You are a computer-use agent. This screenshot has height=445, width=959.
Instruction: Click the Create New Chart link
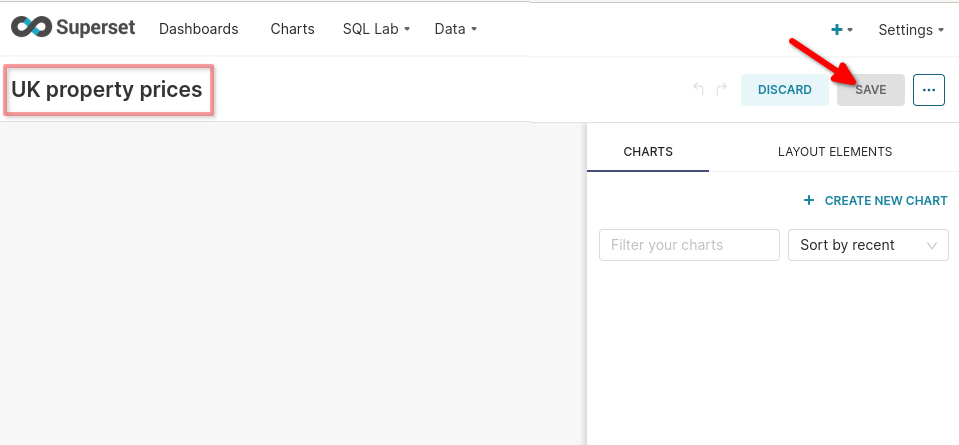[x=885, y=201]
